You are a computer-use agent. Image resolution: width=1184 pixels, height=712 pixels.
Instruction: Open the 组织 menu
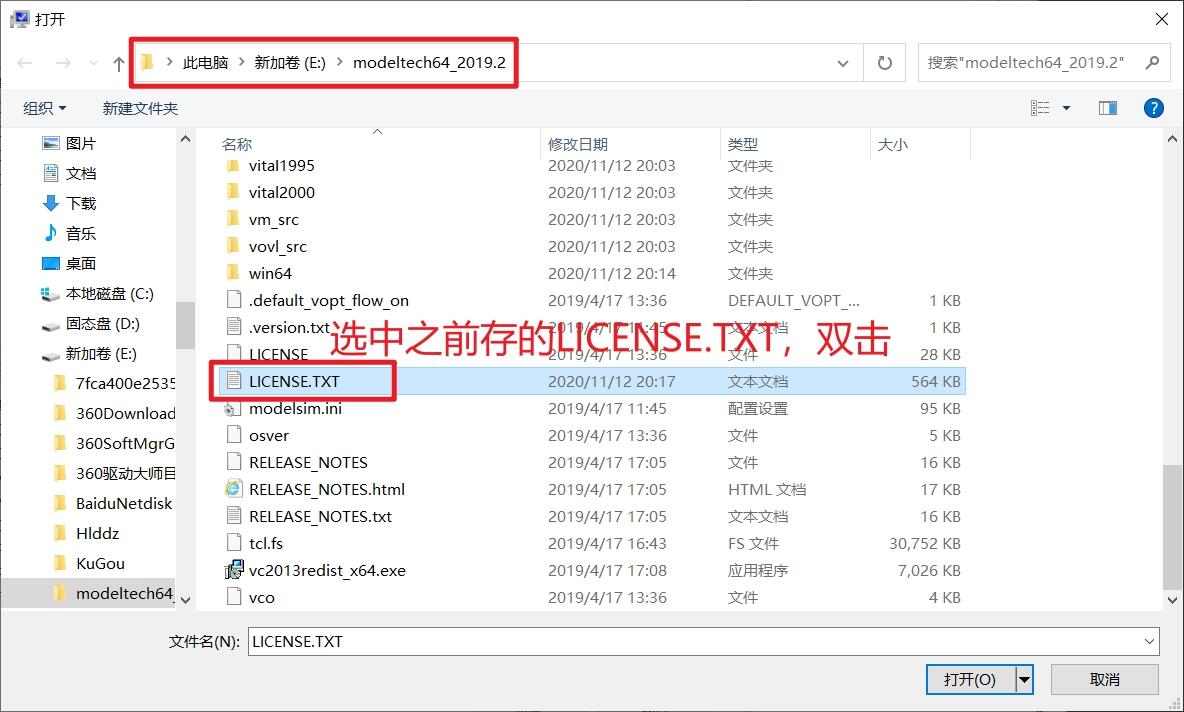click(45, 109)
